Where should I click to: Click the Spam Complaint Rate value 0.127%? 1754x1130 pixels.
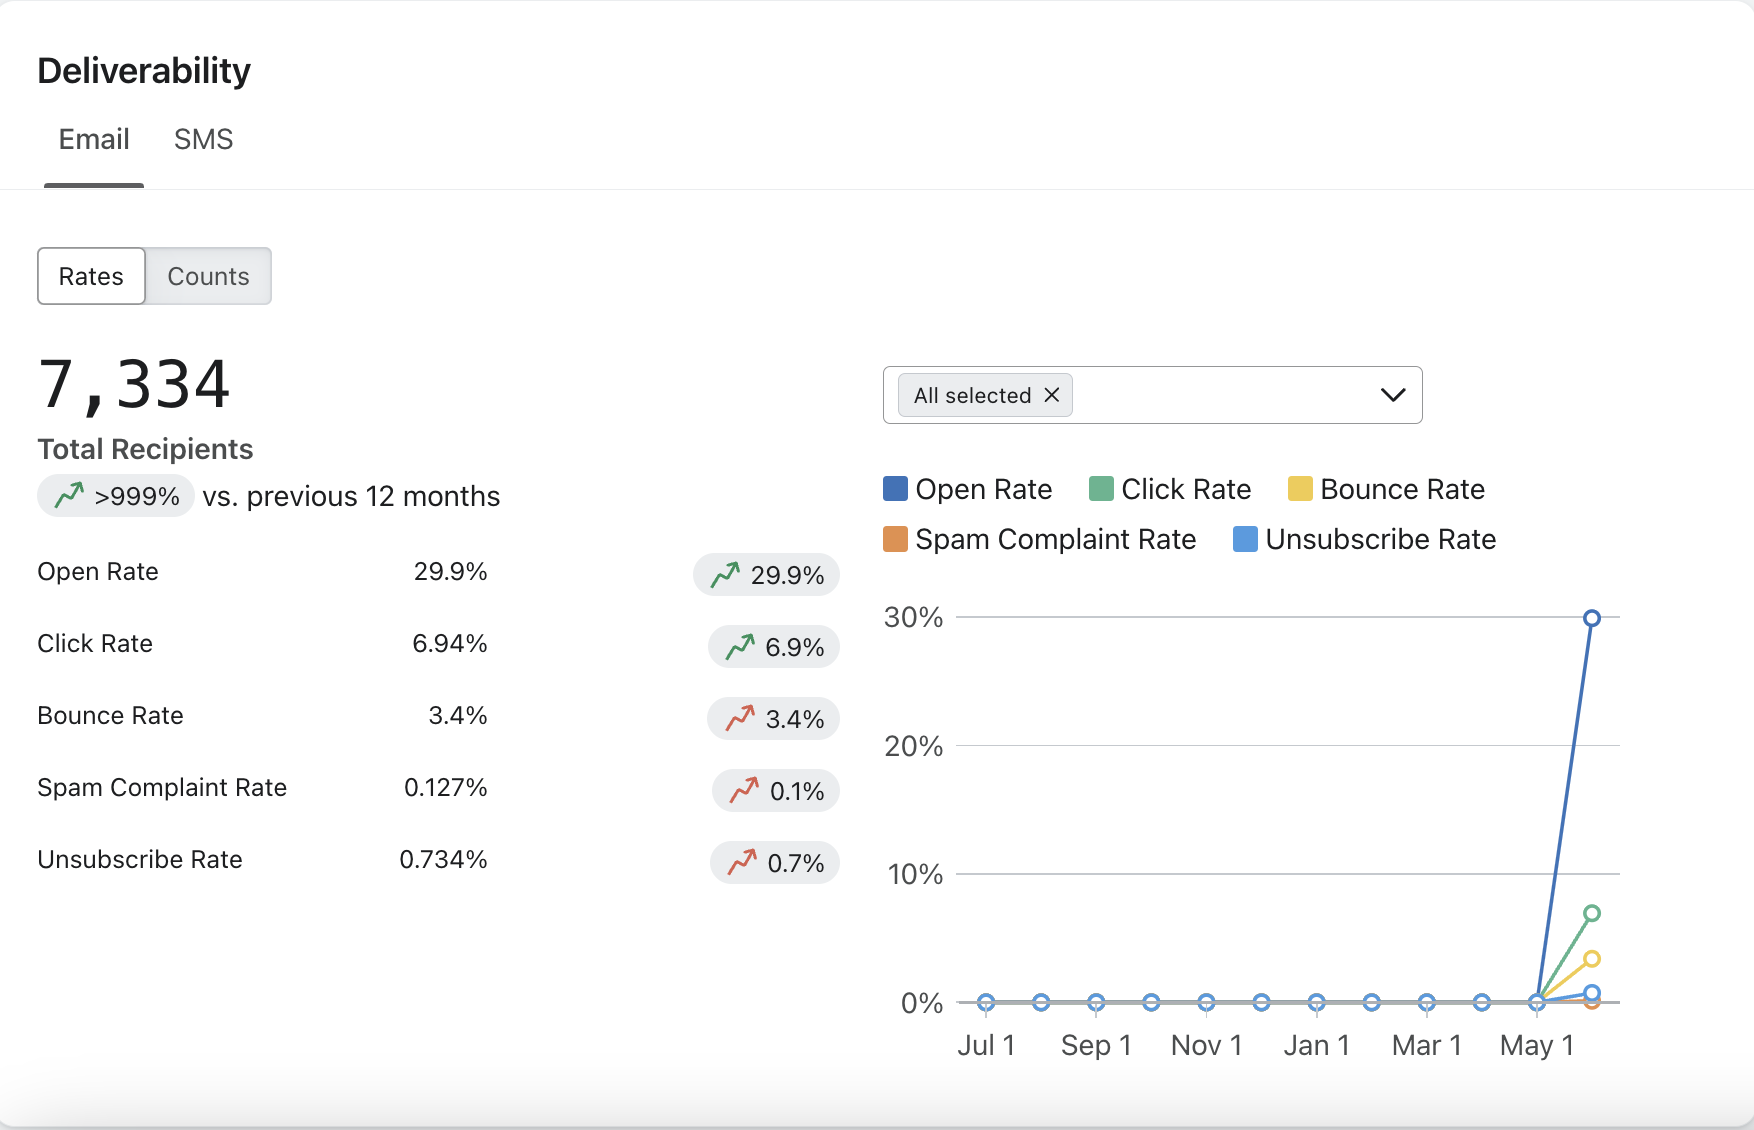(446, 788)
